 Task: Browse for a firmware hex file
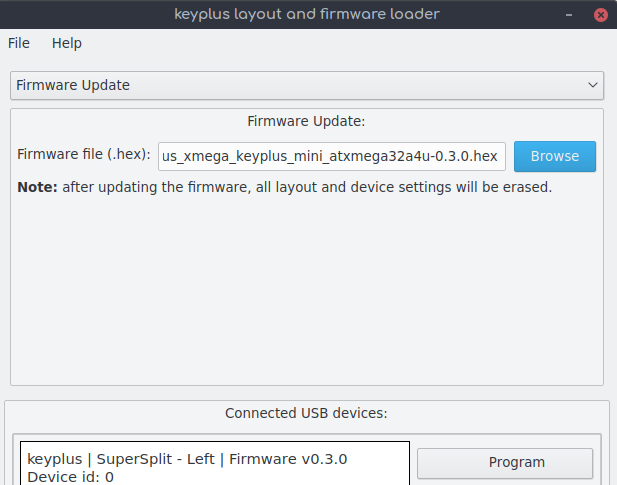point(555,157)
